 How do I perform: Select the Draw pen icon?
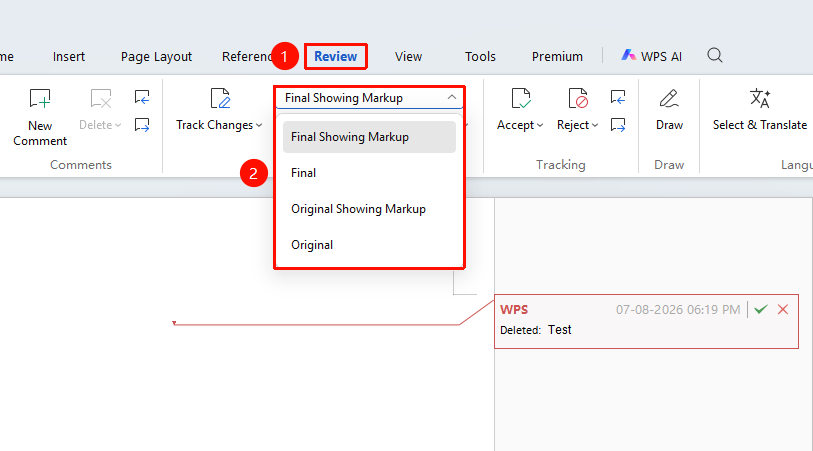669,98
